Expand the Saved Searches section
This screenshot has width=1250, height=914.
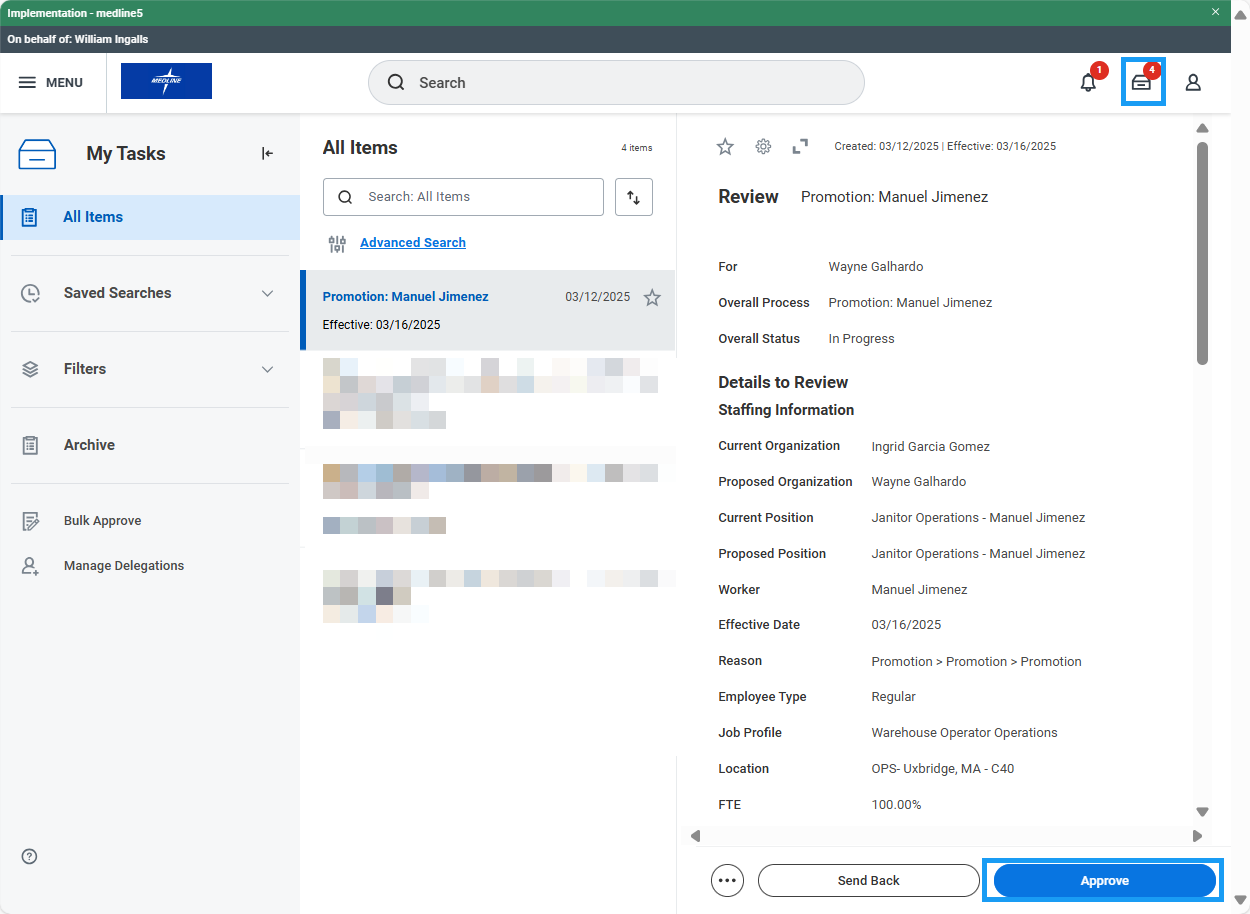(267, 293)
